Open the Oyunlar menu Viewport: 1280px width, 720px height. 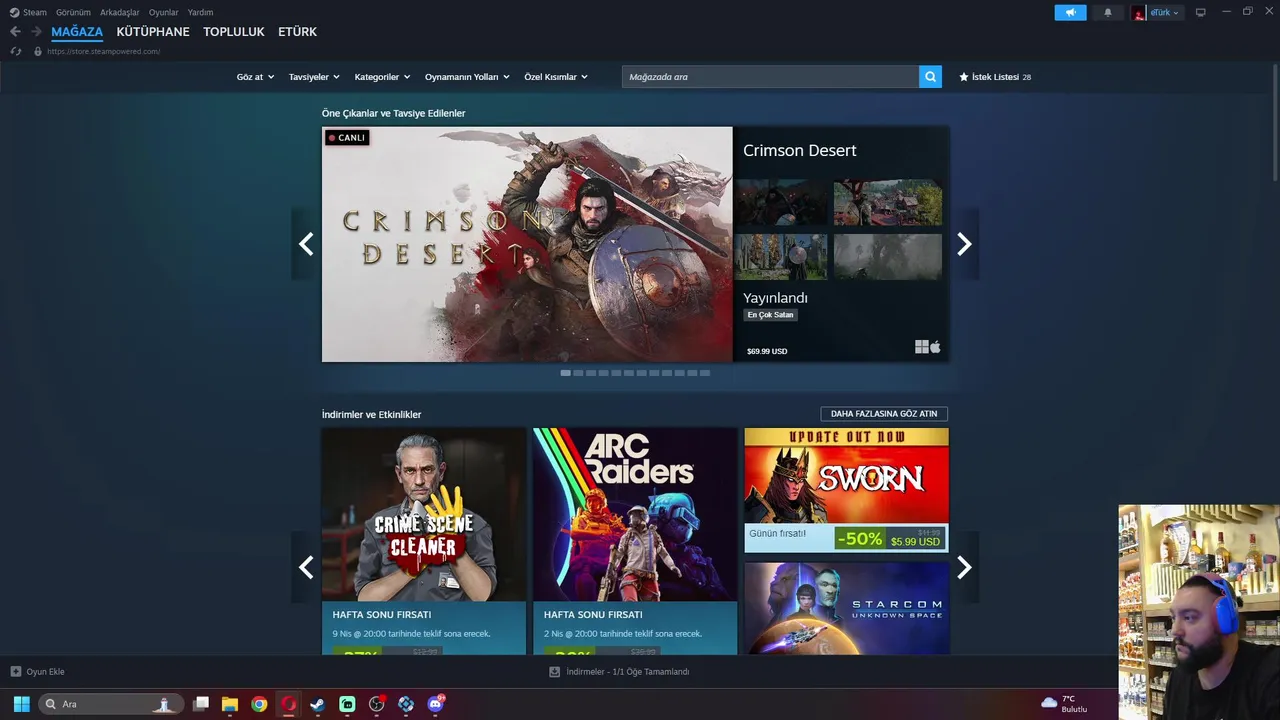pyautogui.click(x=163, y=12)
